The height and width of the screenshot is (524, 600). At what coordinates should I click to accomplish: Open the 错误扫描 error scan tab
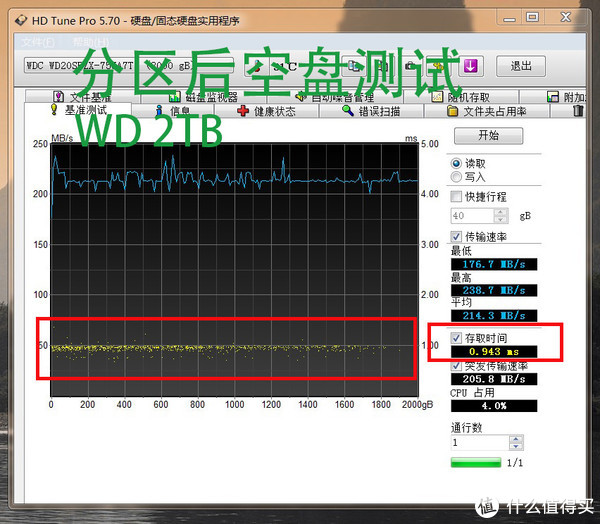coord(371,111)
